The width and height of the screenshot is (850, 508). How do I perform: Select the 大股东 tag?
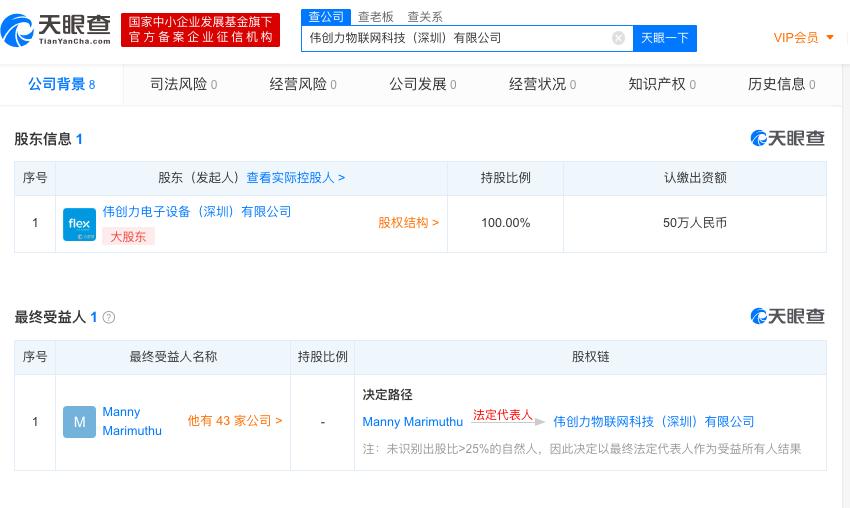click(128, 236)
